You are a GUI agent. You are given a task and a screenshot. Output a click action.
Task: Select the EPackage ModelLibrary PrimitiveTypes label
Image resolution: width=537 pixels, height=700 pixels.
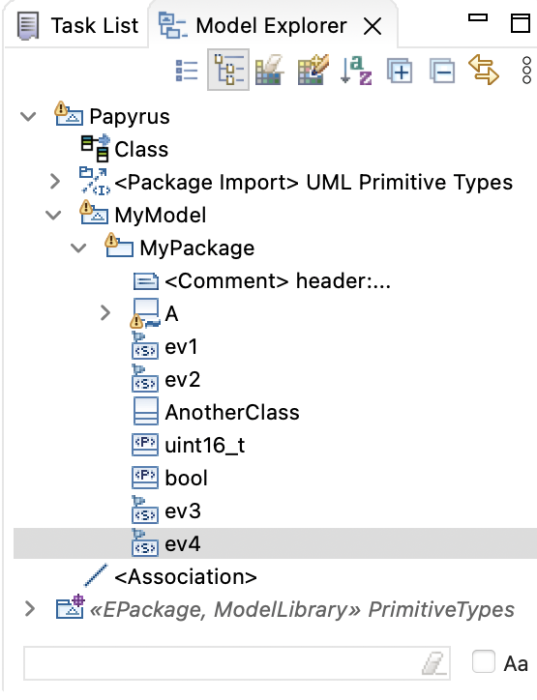click(x=302, y=610)
